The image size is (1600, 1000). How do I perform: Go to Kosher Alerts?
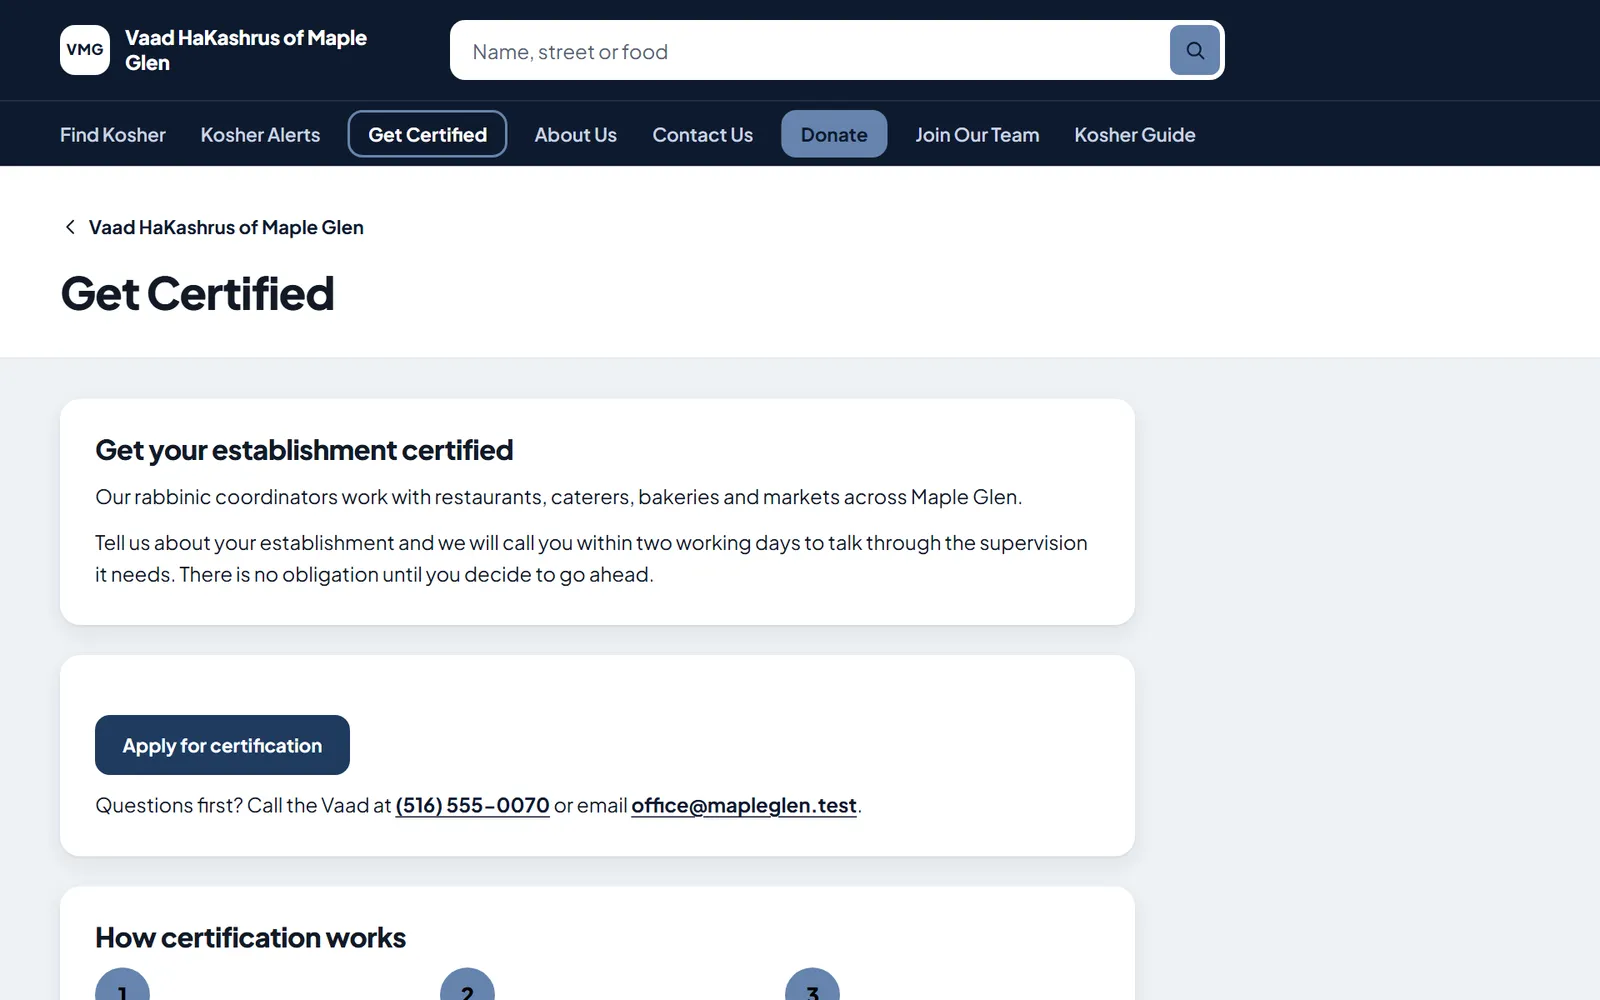260,134
